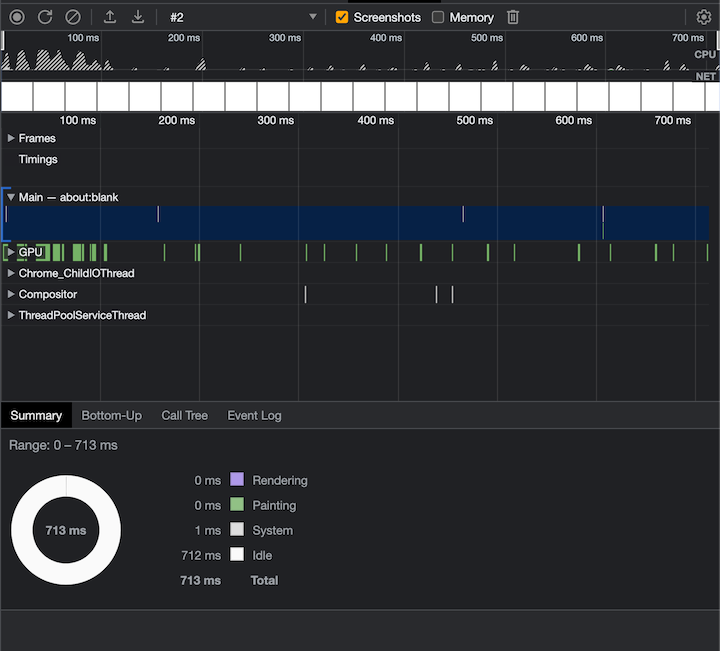Open capture settings gear icon
Image resolution: width=720 pixels, height=651 pixels.
click(704, 17)
